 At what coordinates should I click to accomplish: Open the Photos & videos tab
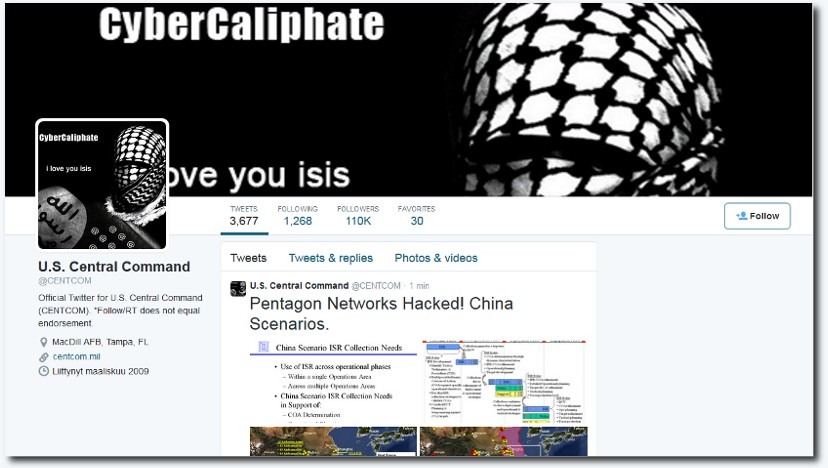click(436, 258)
